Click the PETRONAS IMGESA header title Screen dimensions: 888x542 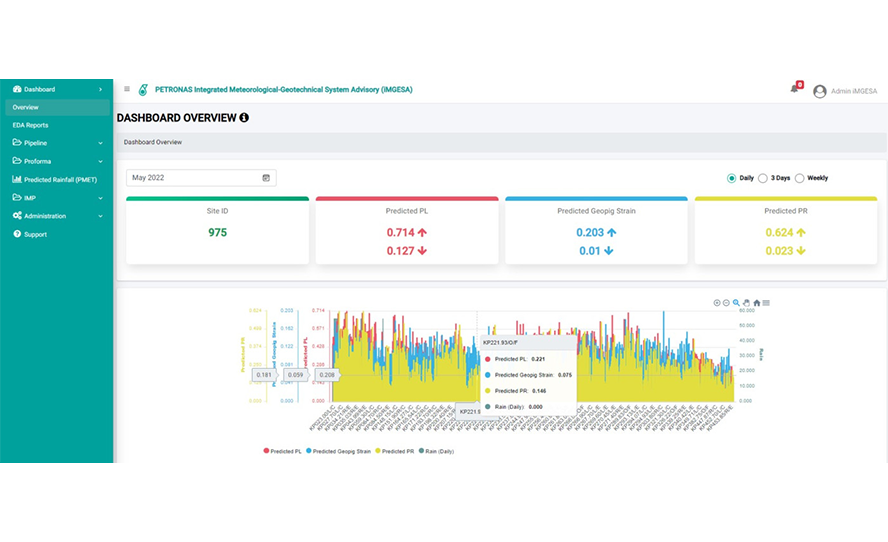(284, 89)
